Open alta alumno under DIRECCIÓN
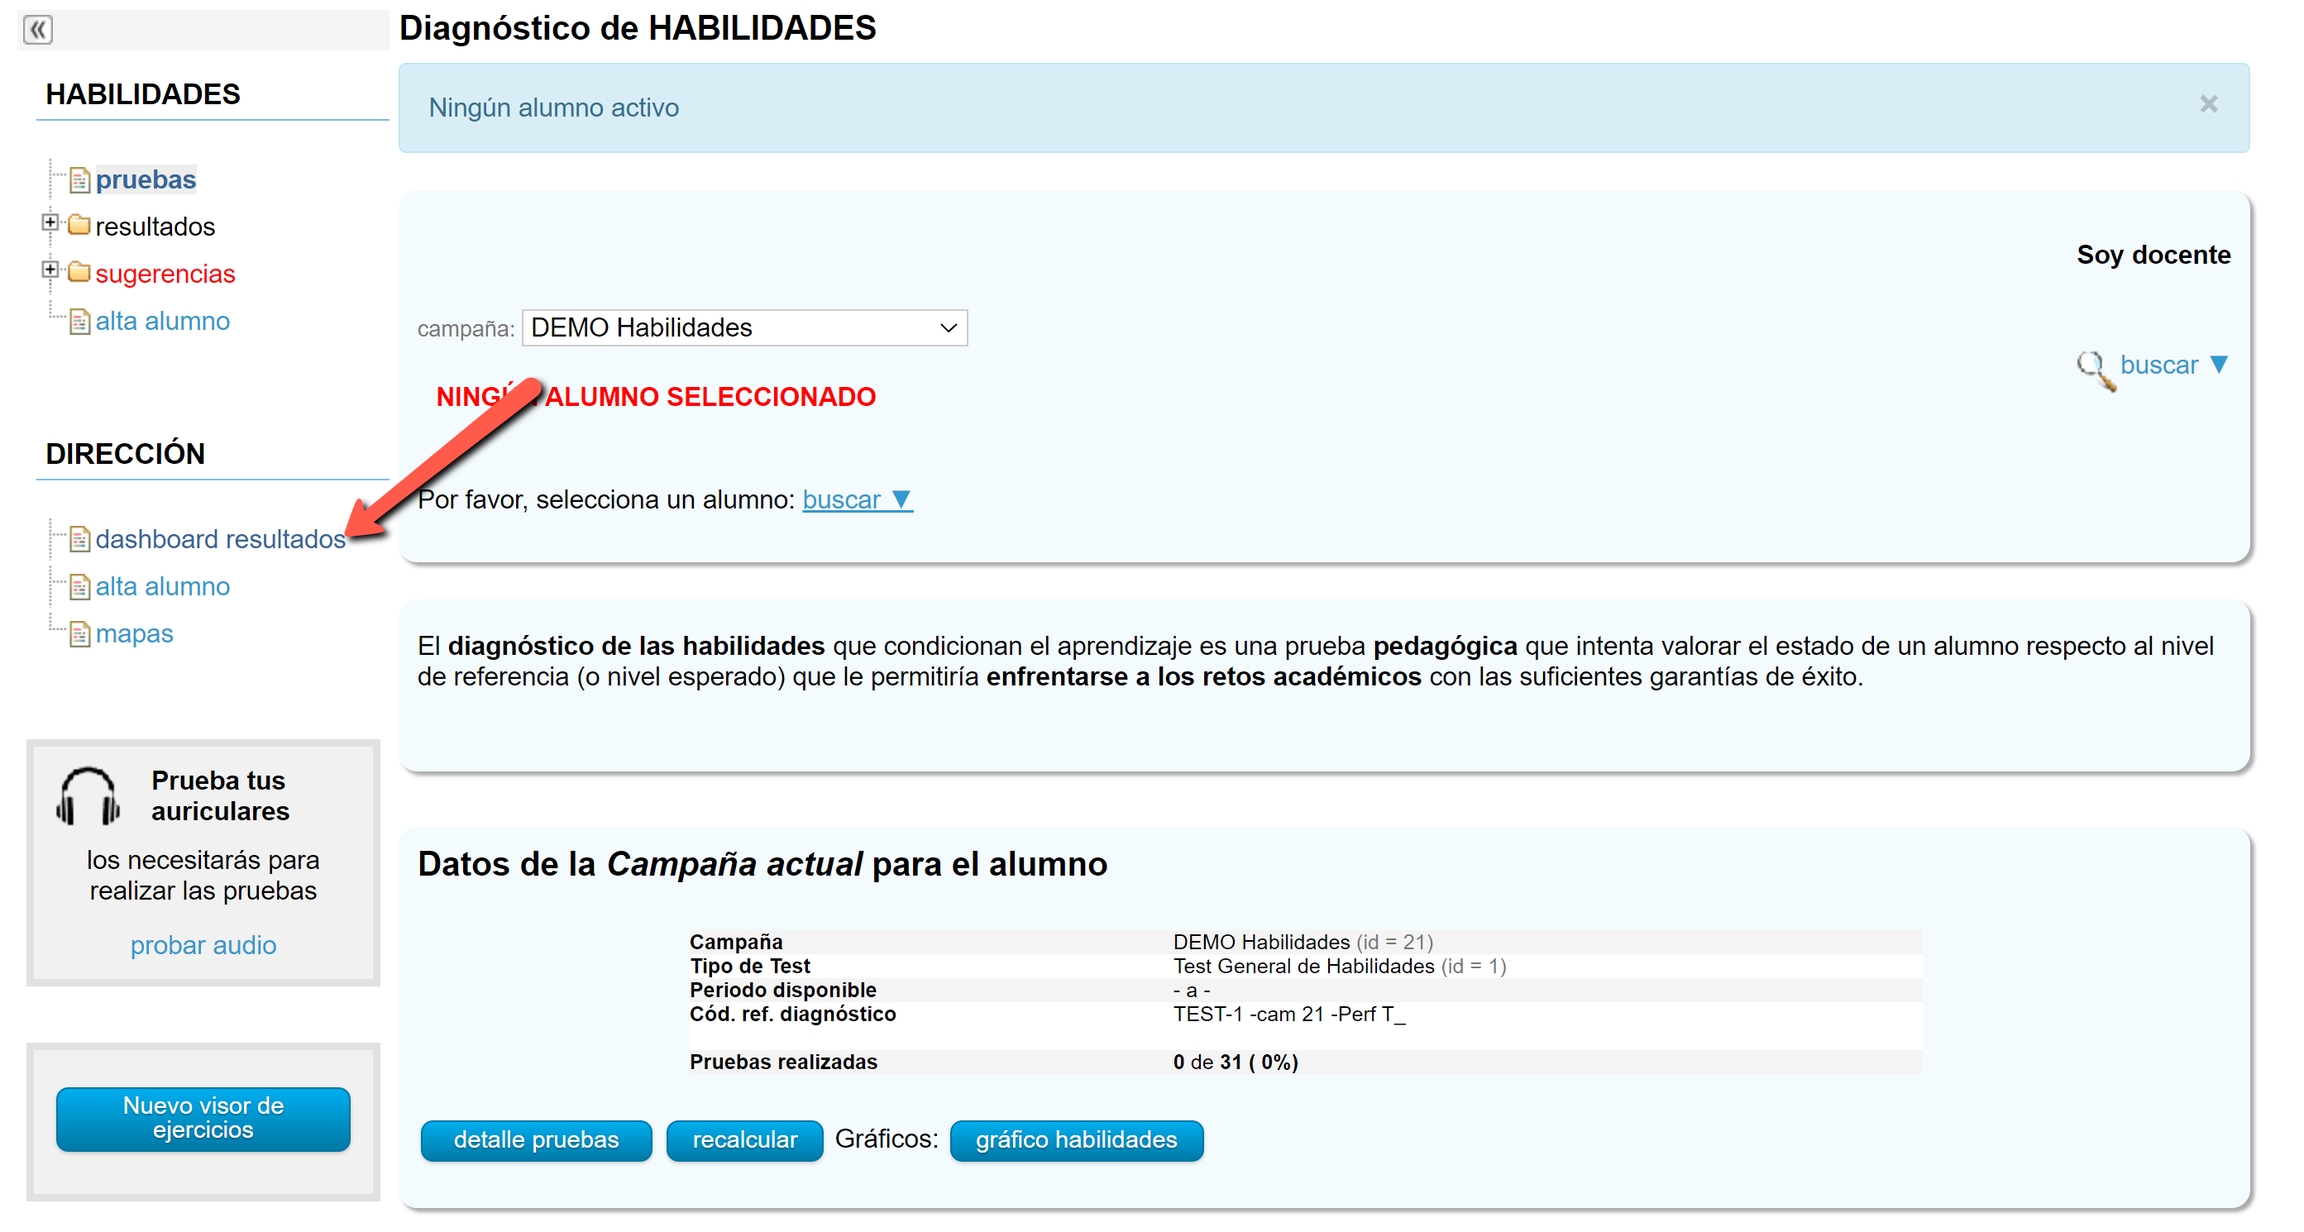 (x=162, y=587)
